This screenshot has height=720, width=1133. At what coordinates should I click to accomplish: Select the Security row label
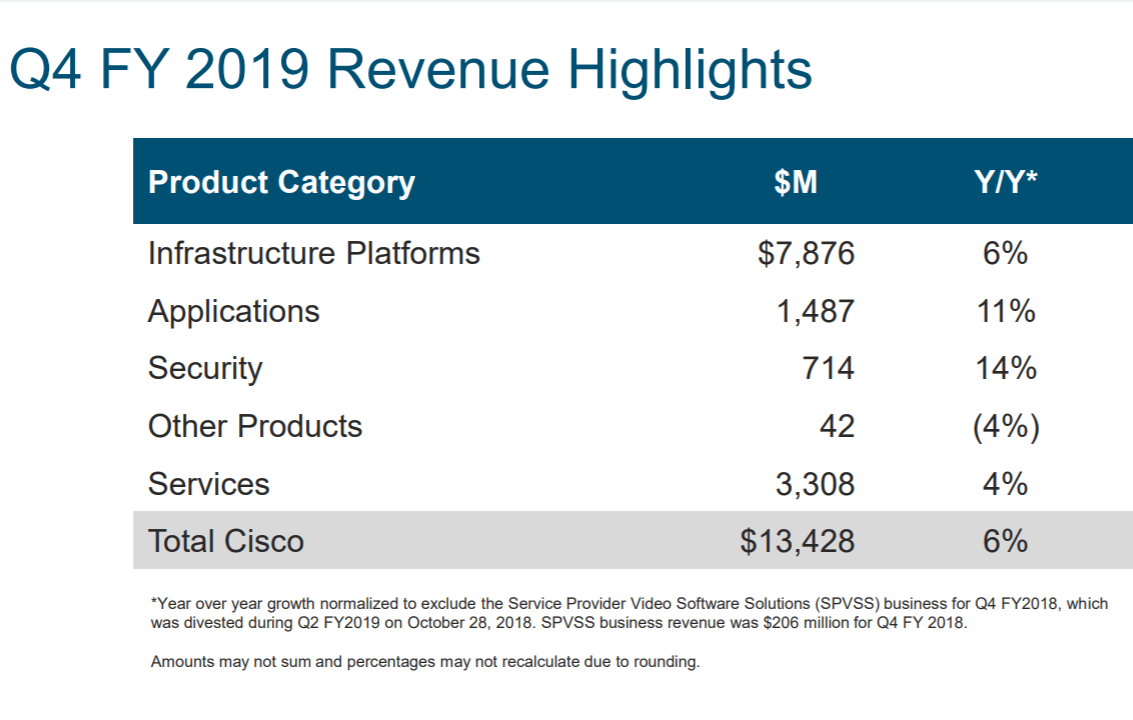click(205, 369)
